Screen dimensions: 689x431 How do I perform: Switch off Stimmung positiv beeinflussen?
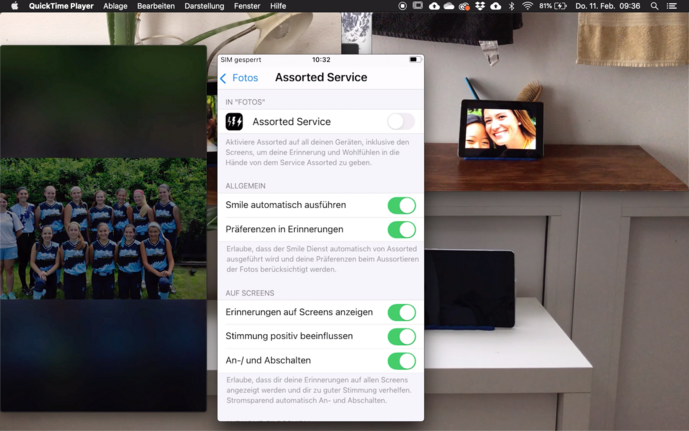coord(401,337)
